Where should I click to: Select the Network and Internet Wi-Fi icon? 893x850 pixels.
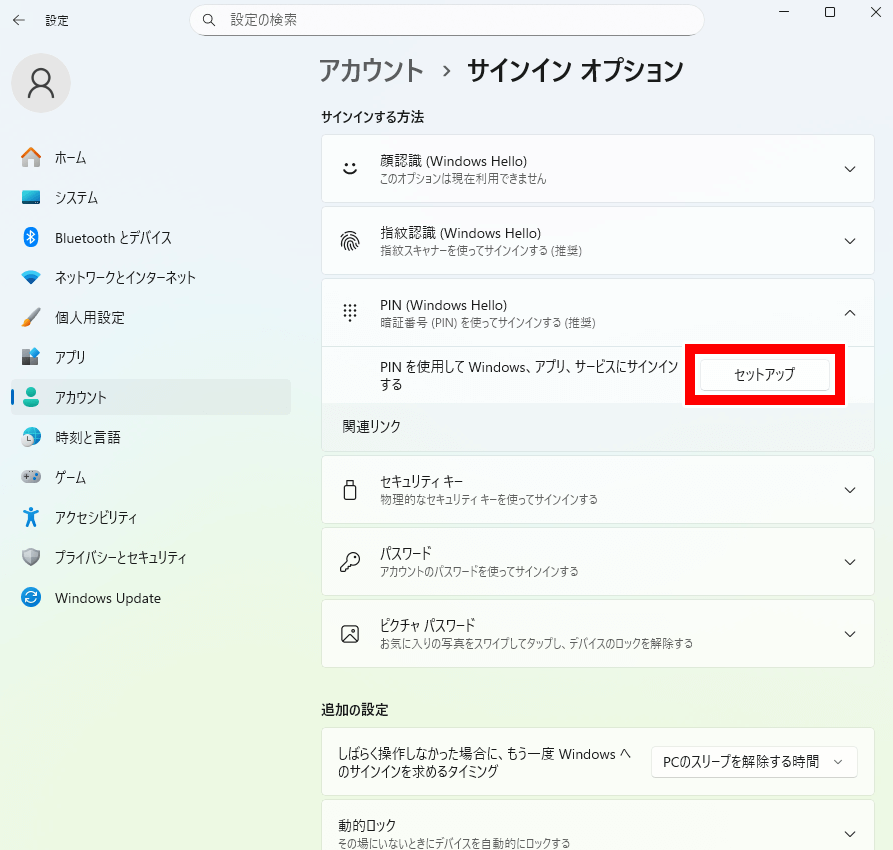pos(31,277)
